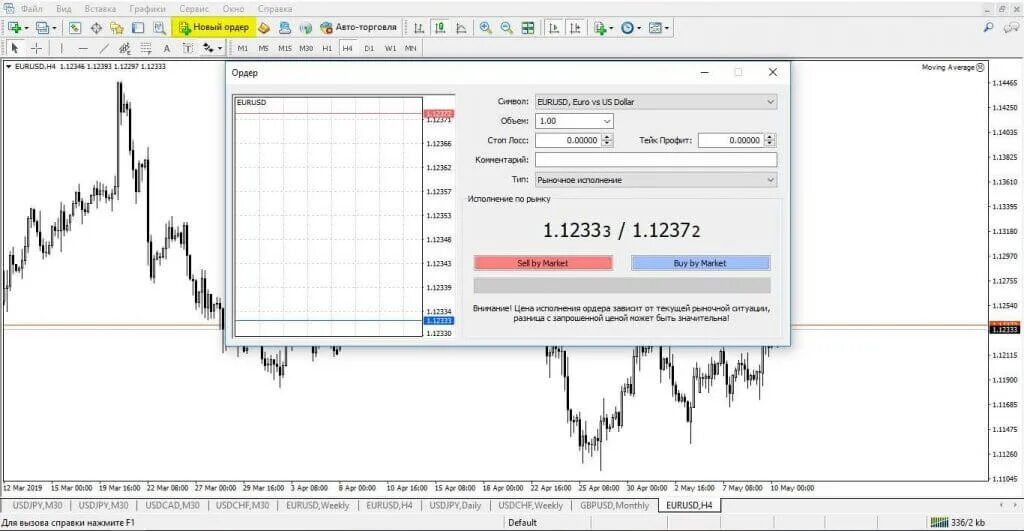Click the signal icon left of Авто-торговля
Image resolution: width=1024 pixels, height=531 pixels.
[x=305, y=27]
